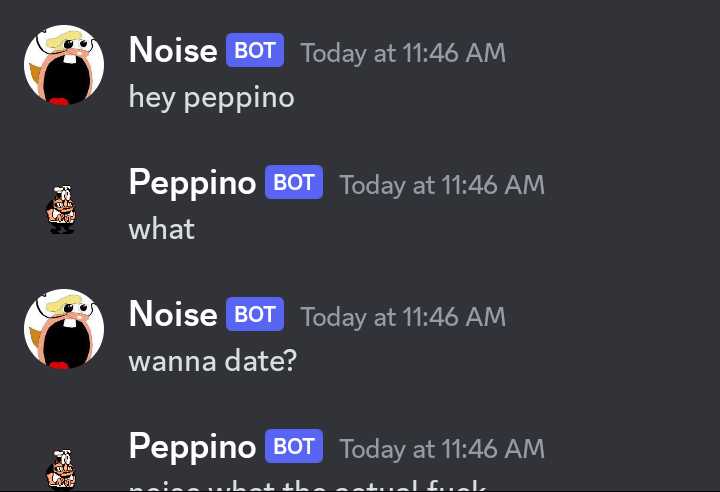Viewport: 720px width, 492px height.
Task: Click Noise's avatar beside "hey peppino" message
Action: tap(64, 65)
